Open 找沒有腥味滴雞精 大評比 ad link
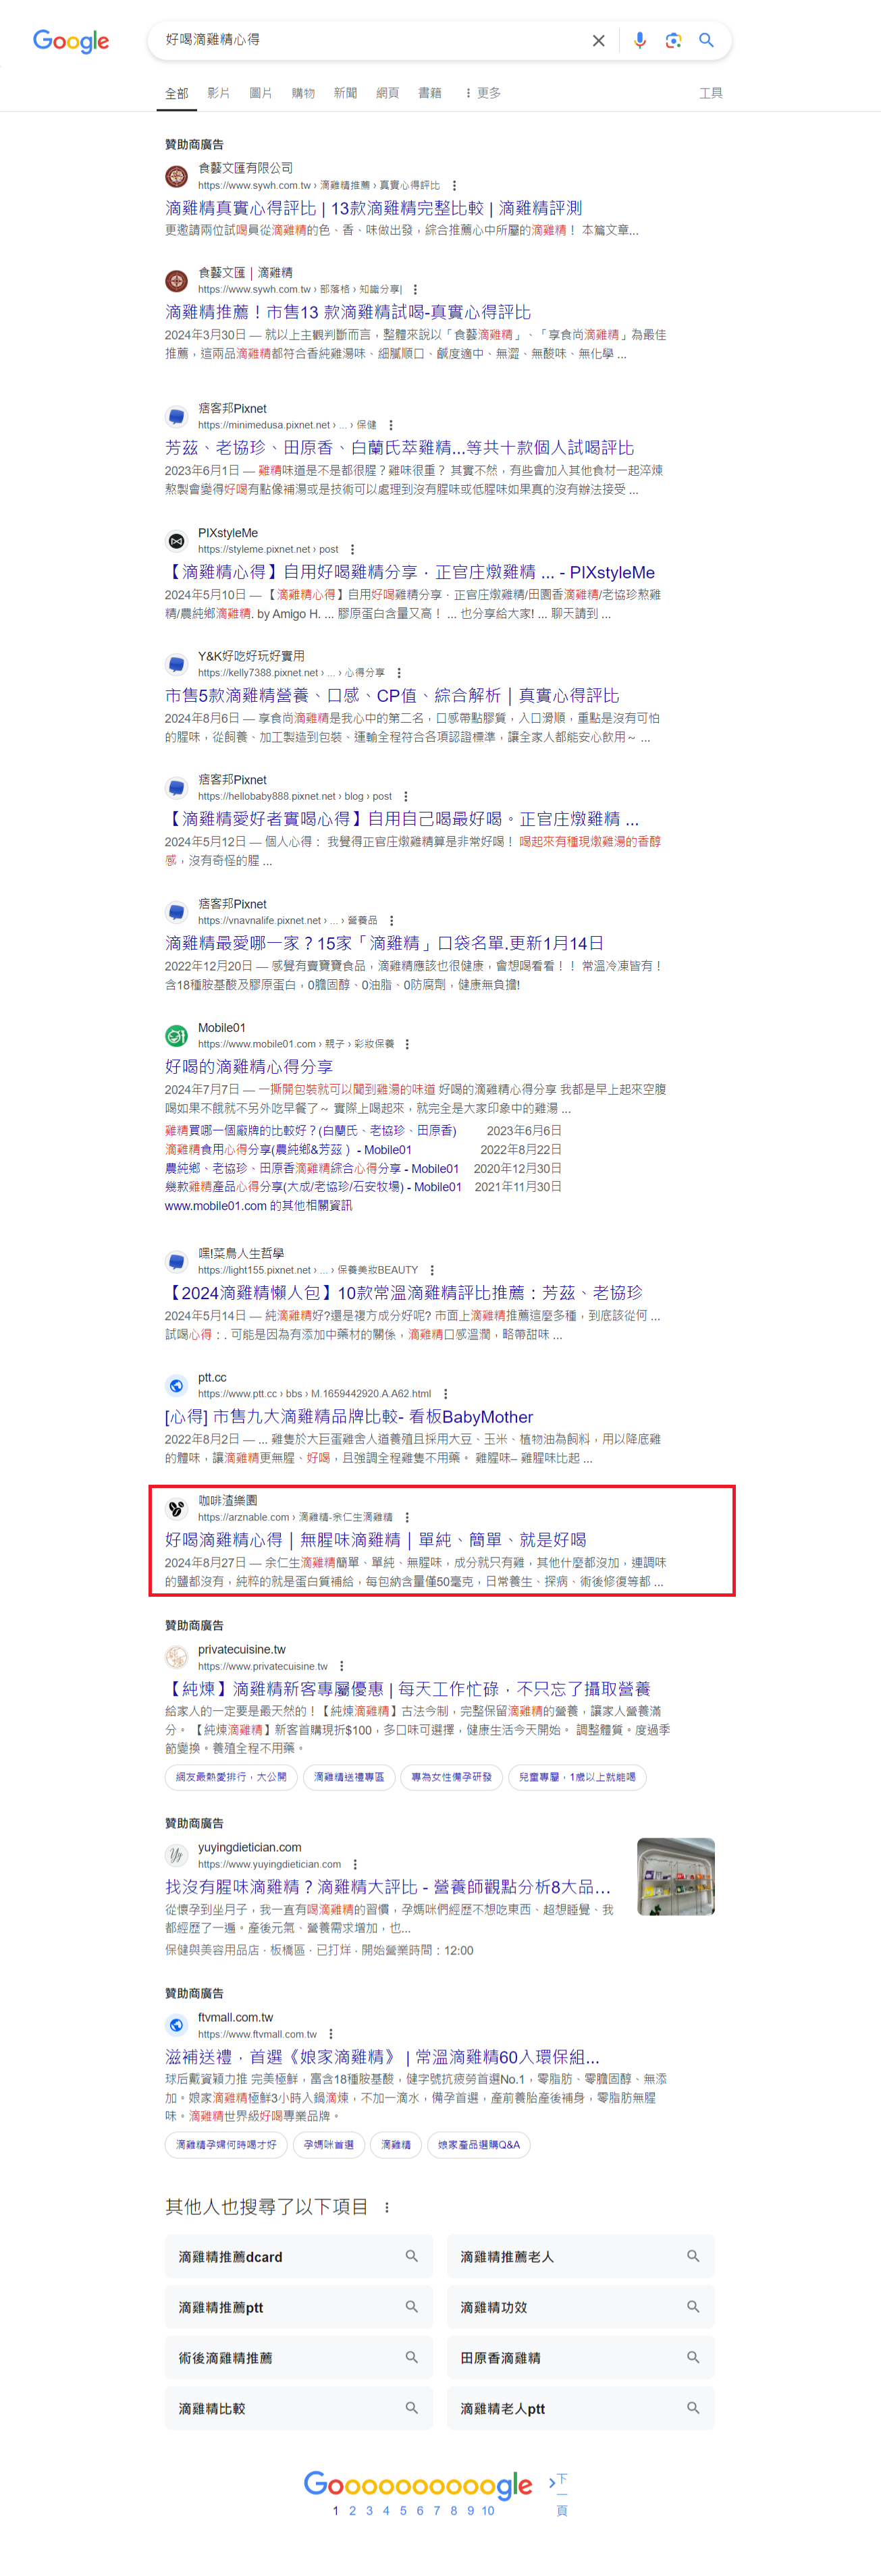This screenshot has height=2576, width=881. tap(387, 1887)
